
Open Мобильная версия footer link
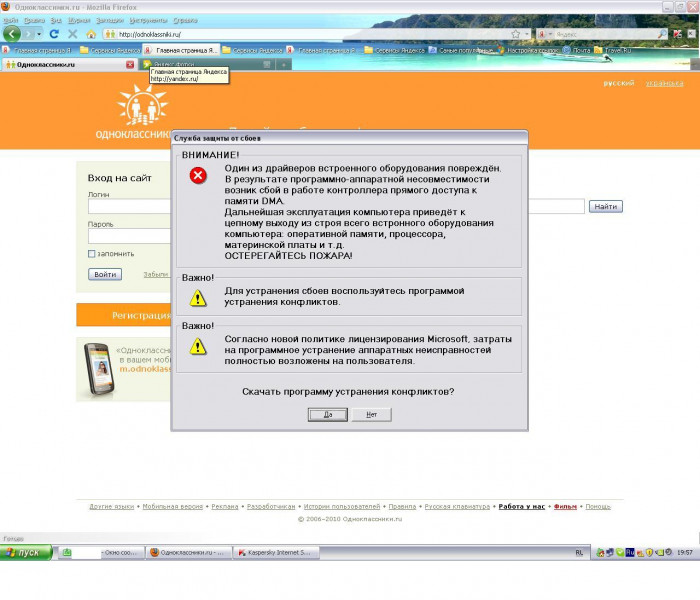172,507
